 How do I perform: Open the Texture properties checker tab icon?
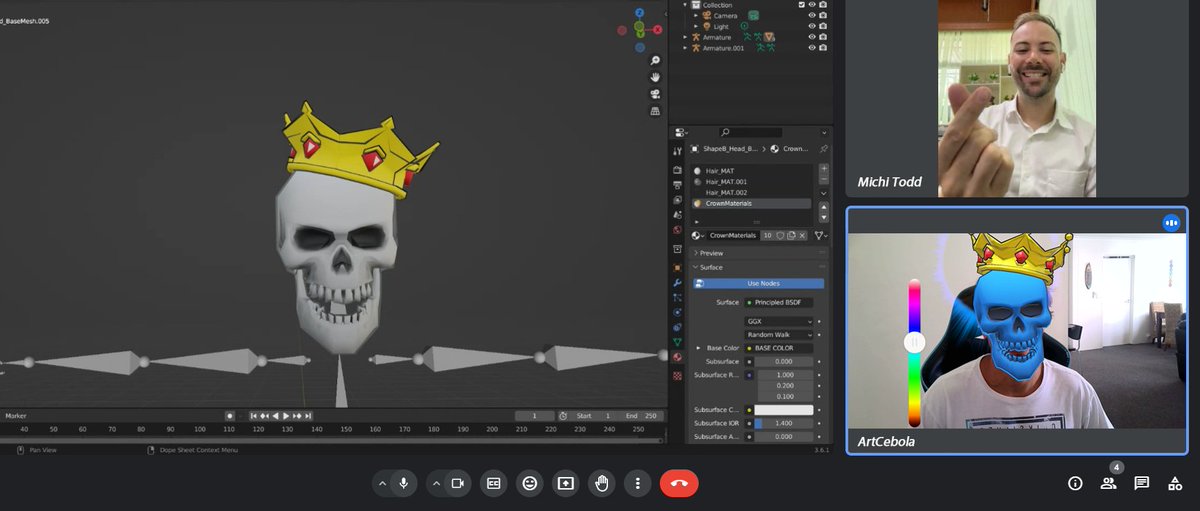678,375
